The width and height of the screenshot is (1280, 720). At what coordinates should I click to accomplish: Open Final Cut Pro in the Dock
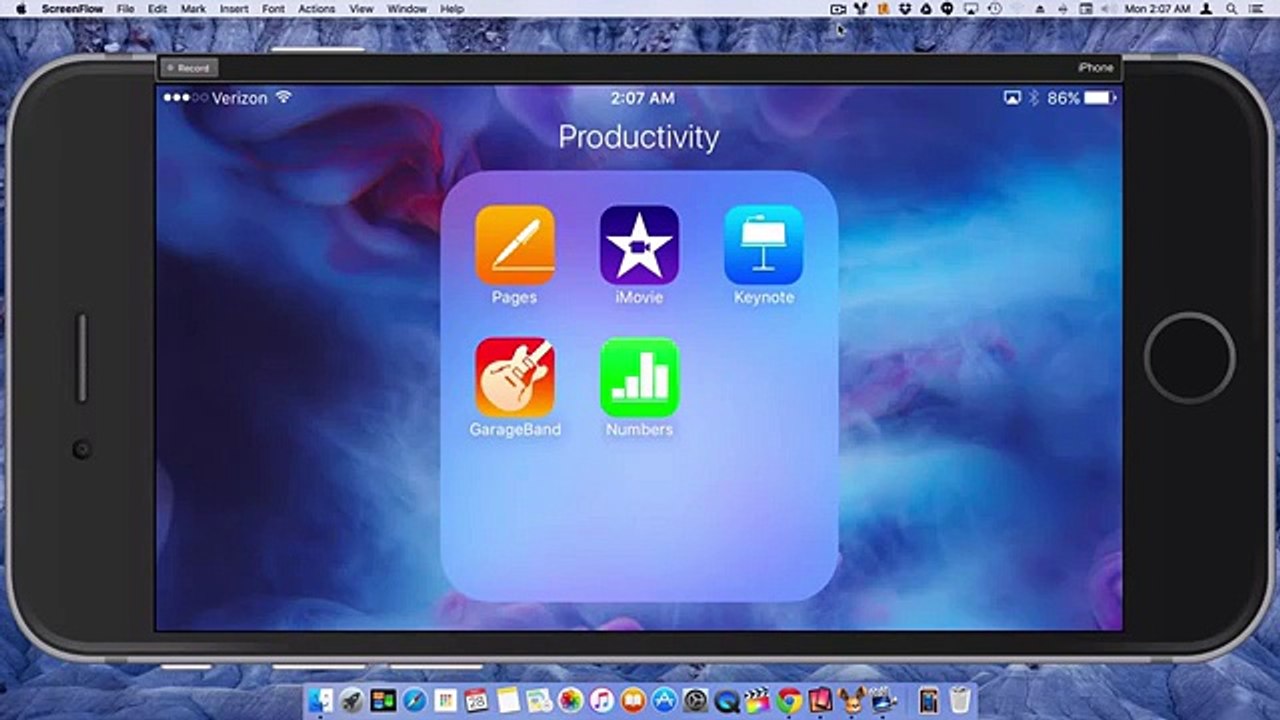pyautogui.click(x=757, y=700)
